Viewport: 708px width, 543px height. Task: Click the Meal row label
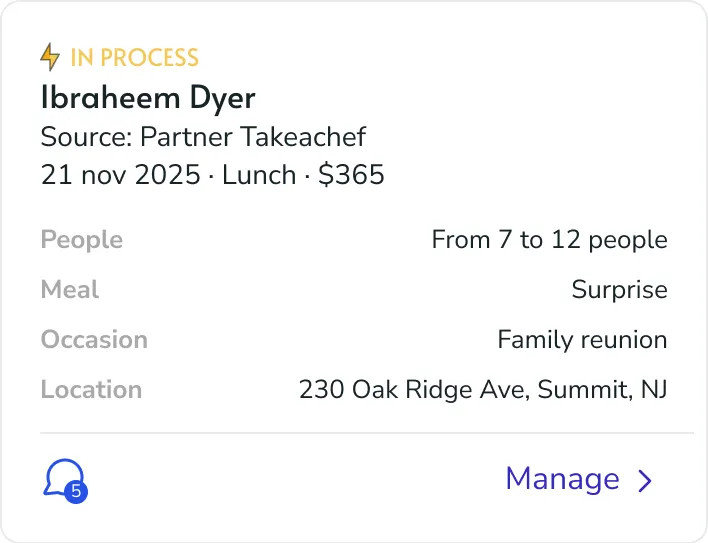pyautogui.click(x=70, y=289)
